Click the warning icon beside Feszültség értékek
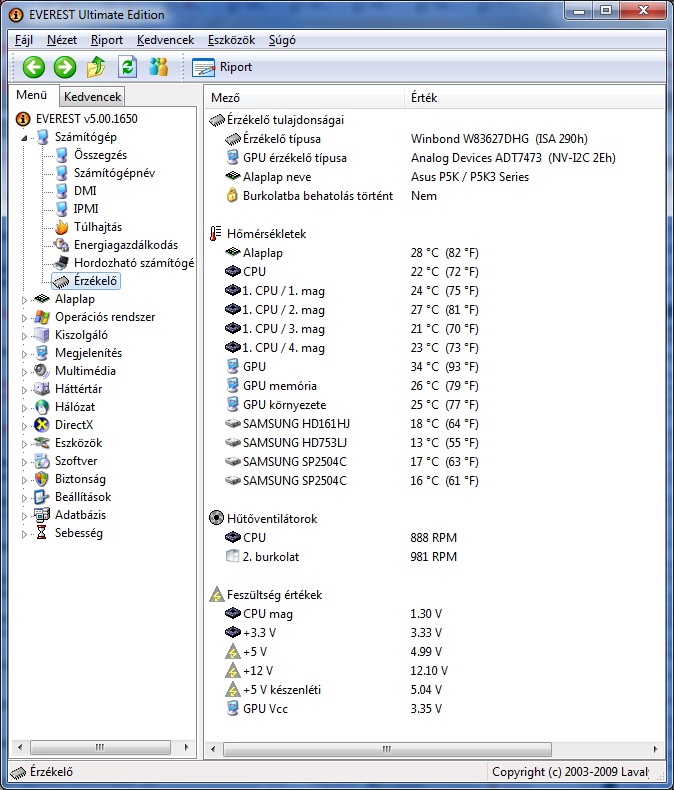 (217, 595)
